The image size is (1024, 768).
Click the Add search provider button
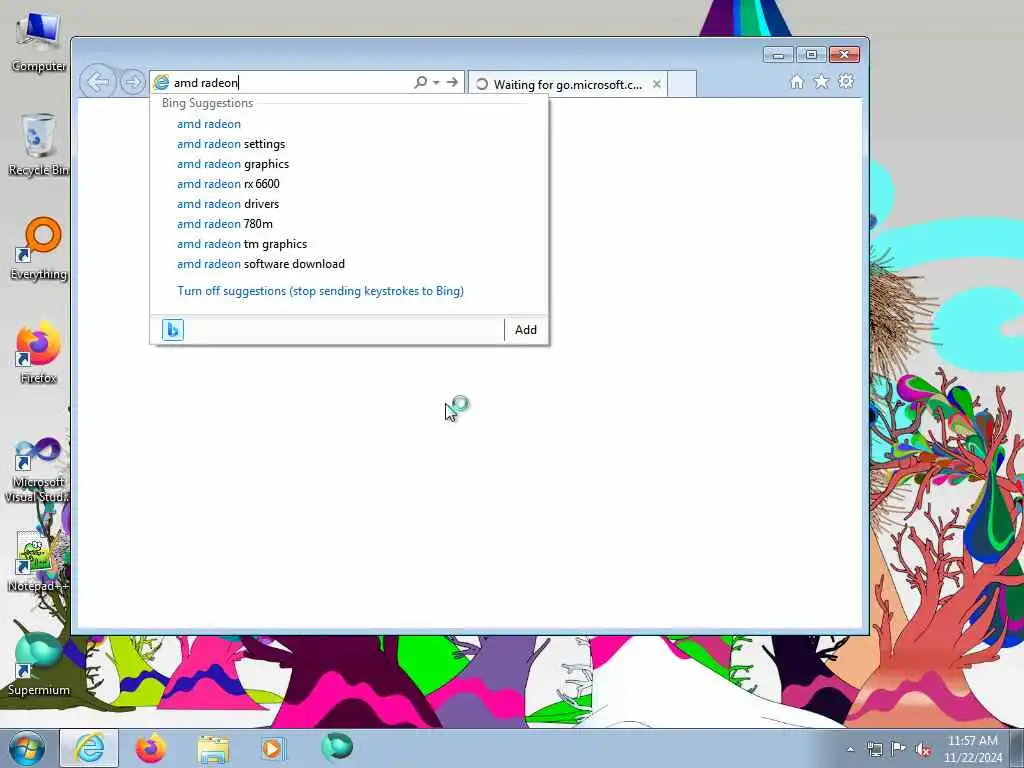pos(526,330)
